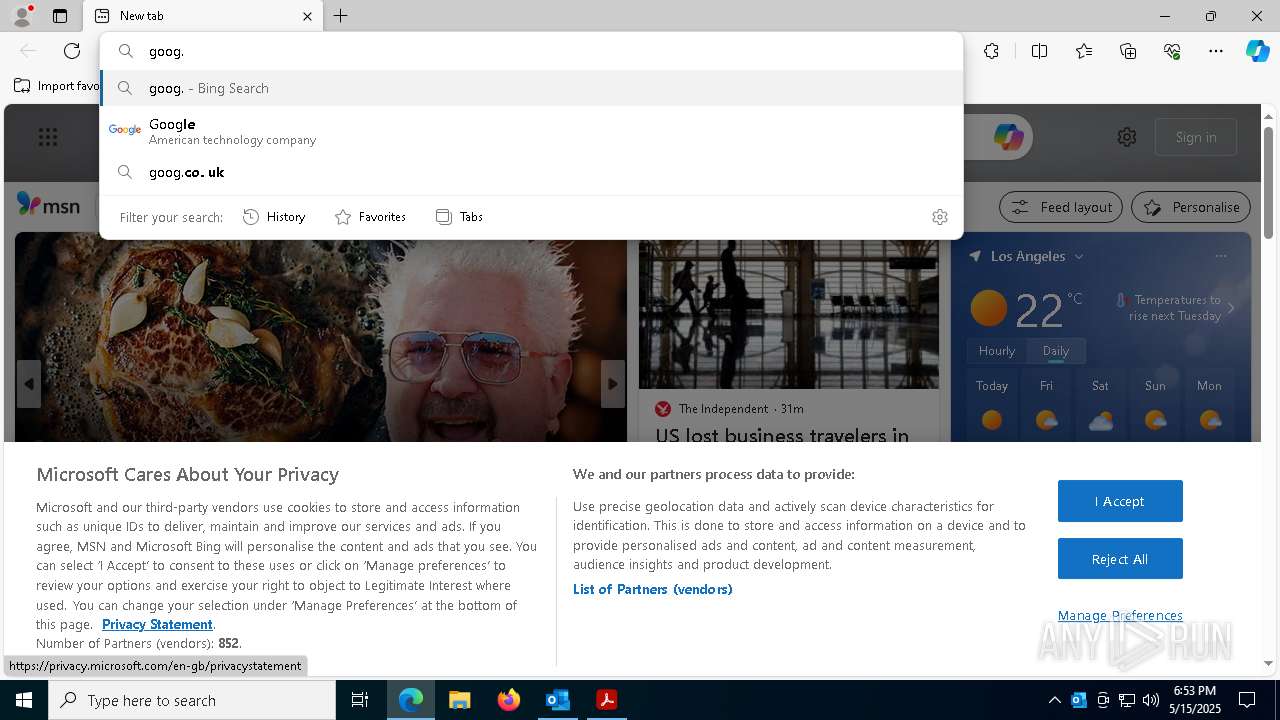Close the New tab tab

(307, 16)
